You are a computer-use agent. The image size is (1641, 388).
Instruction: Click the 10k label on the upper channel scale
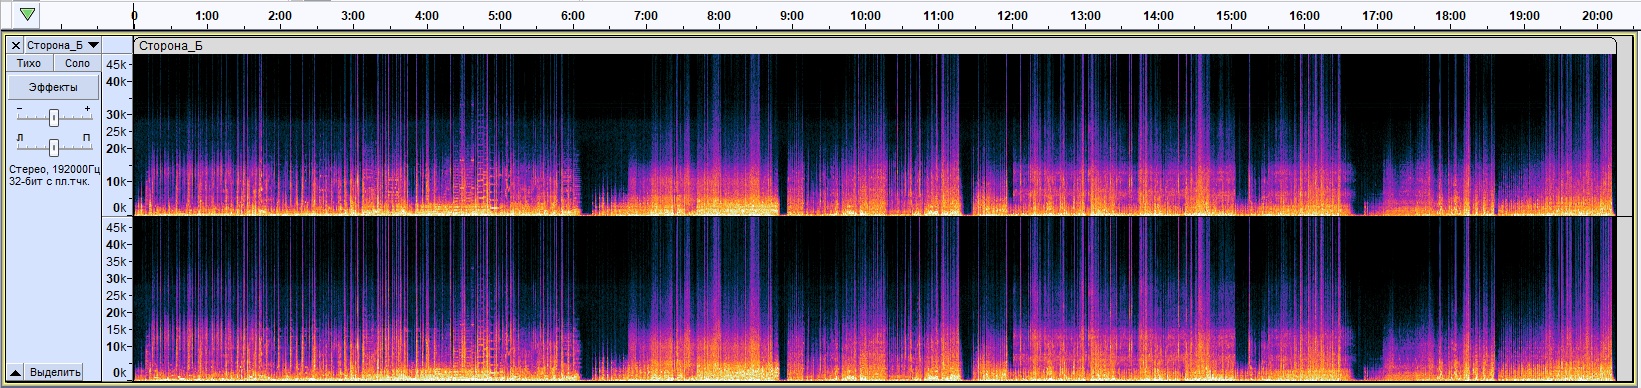point(117,182)
